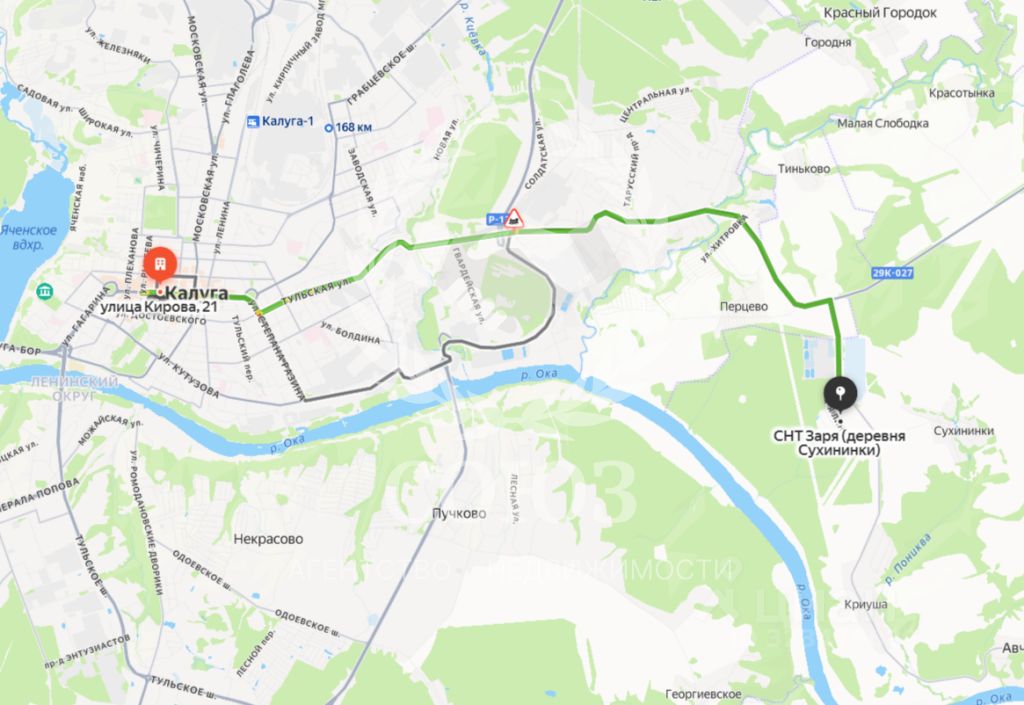
Task: Click the Р-1 highway shield badge
Action: 496,220
